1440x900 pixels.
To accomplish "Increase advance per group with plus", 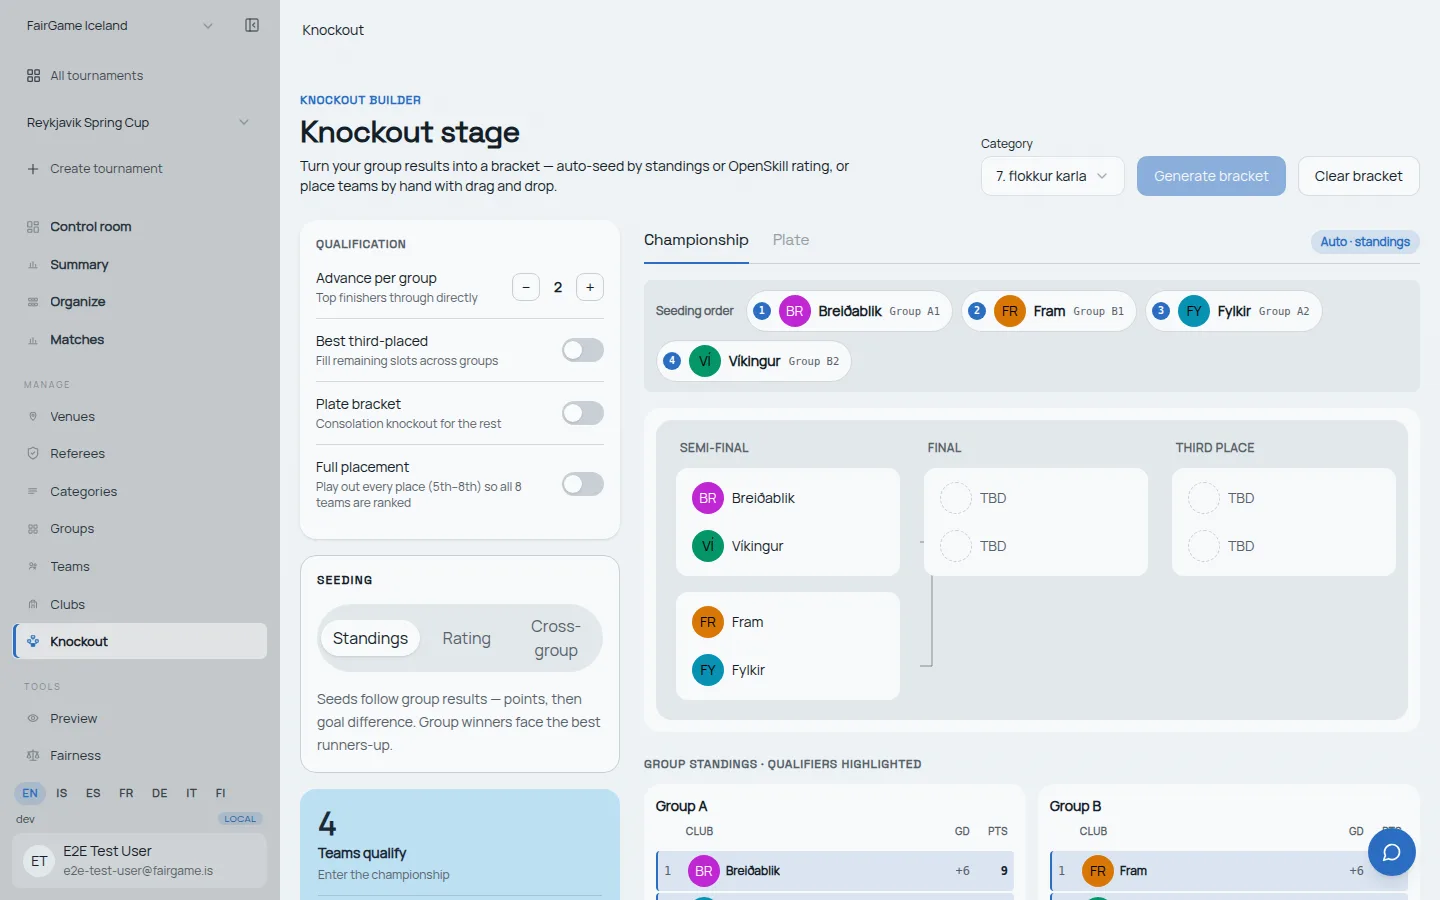I will tap(590, 287).
